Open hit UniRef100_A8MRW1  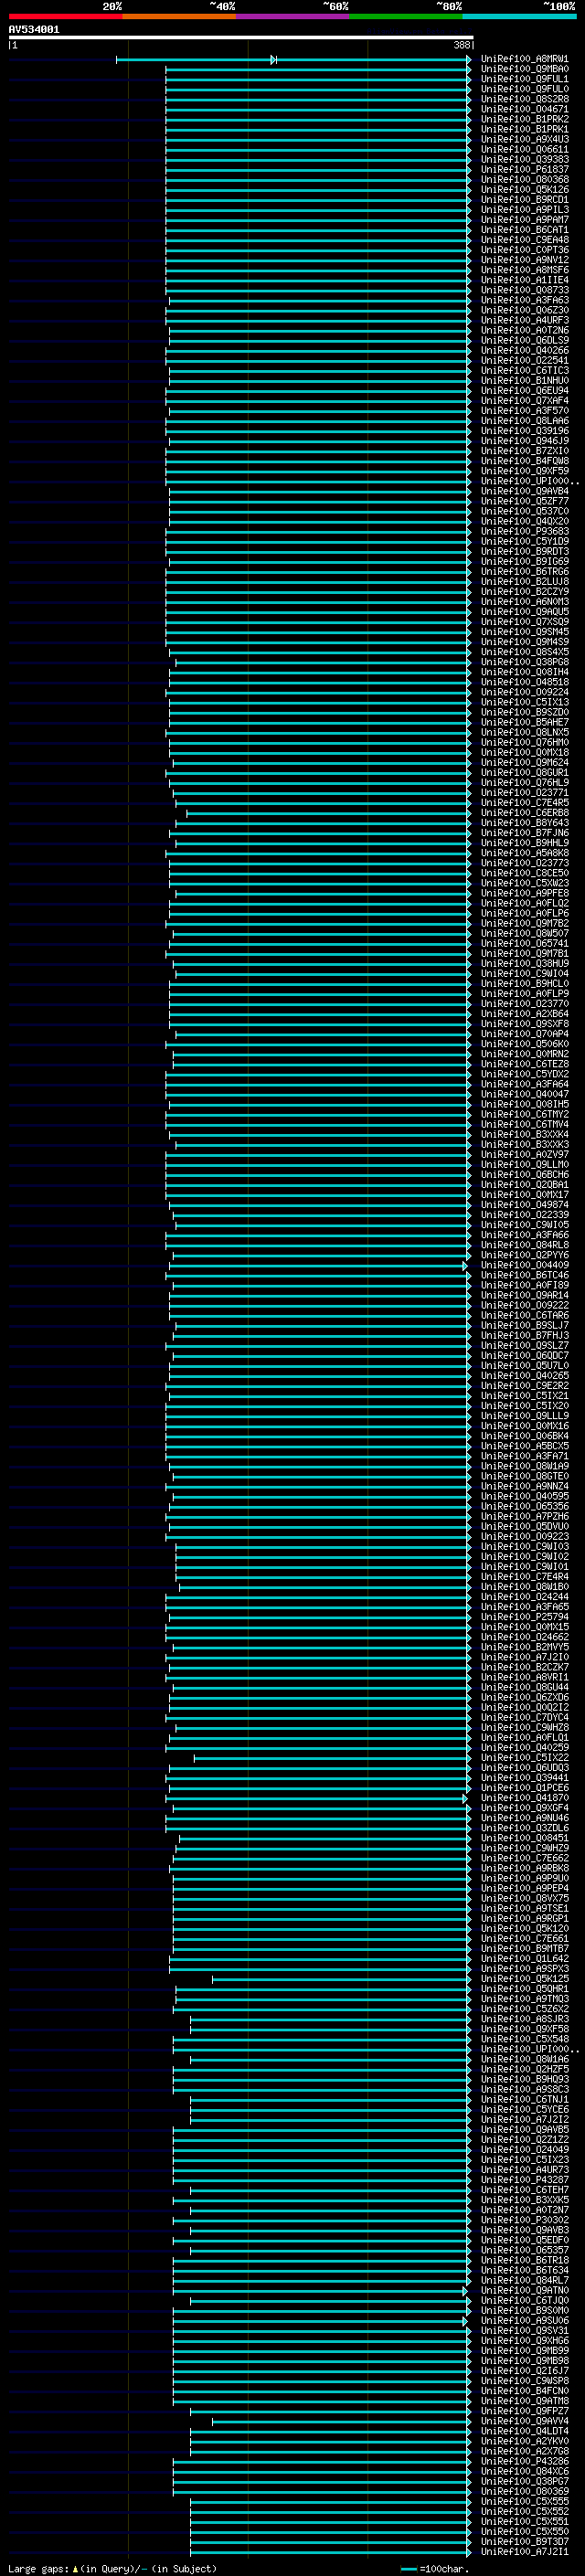[524, 59]
